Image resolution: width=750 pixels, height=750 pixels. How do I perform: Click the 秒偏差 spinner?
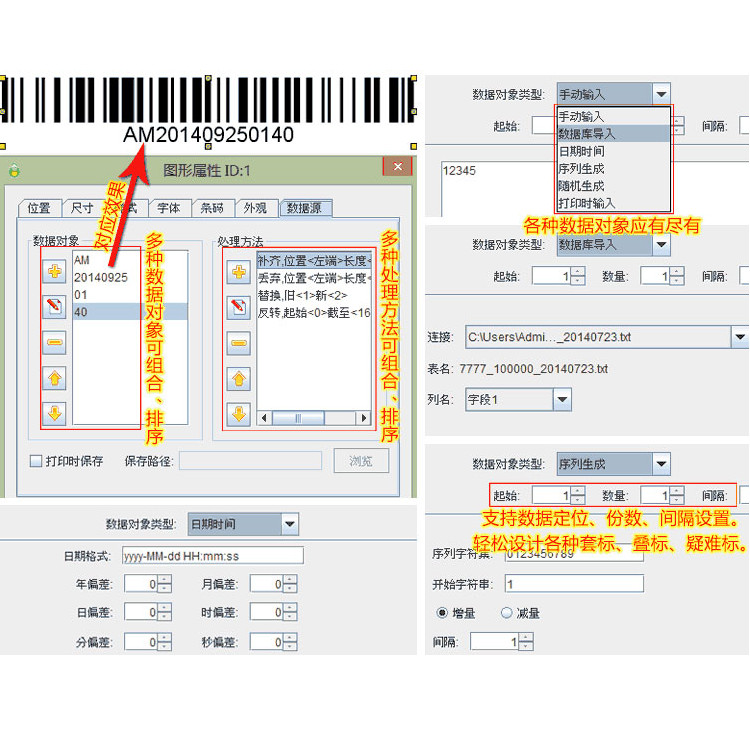(273, 642)
